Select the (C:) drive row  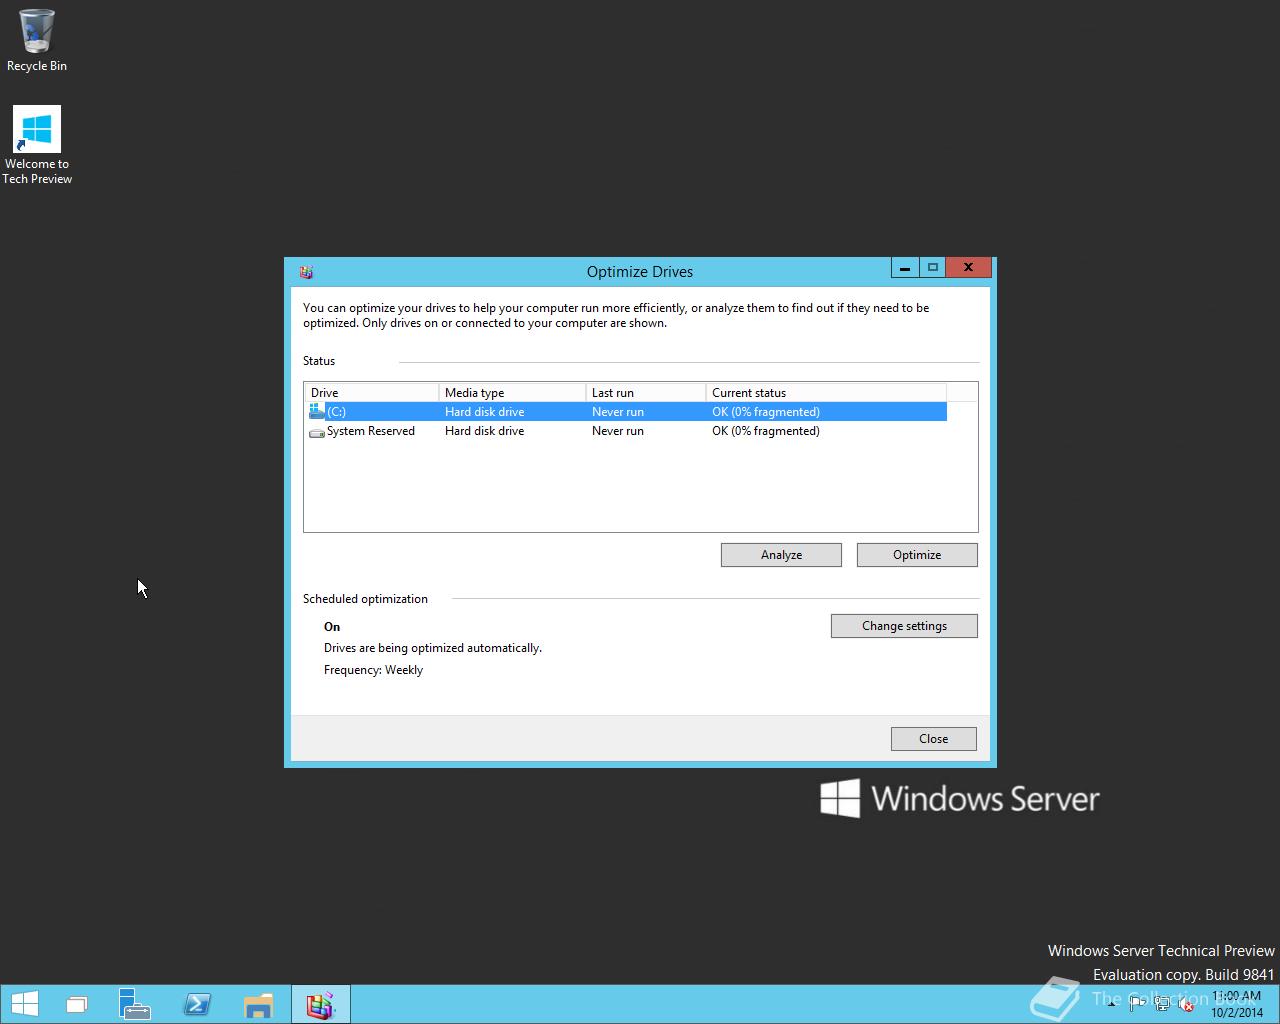pos(626,412)
